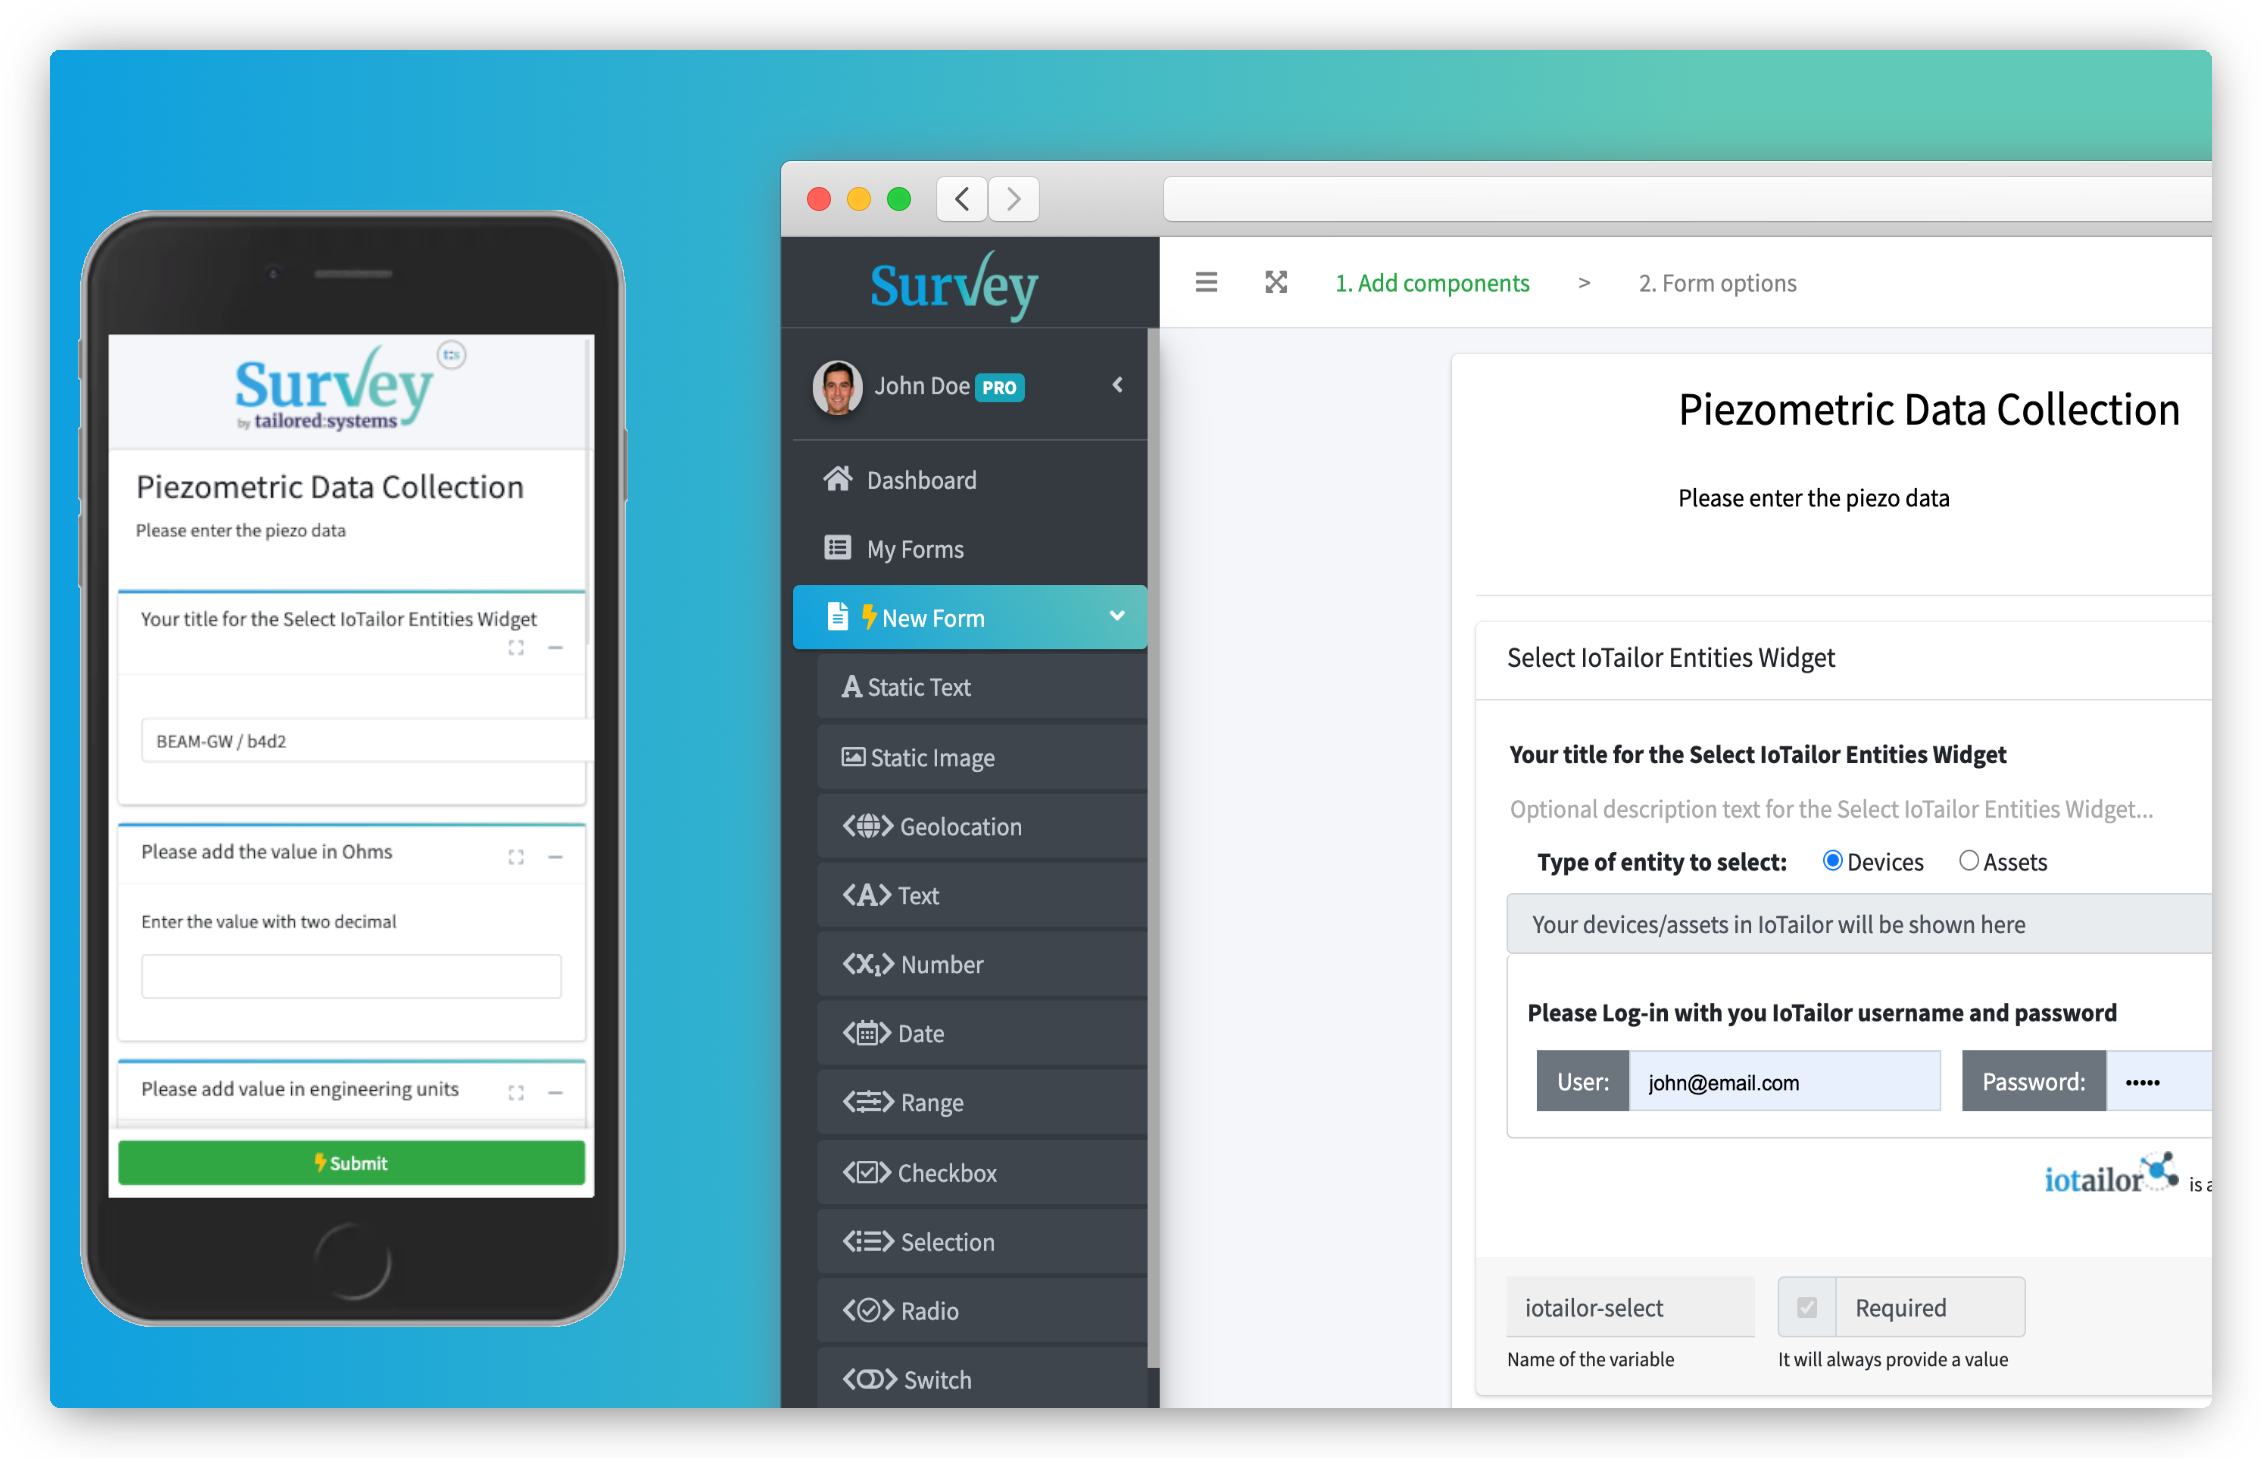Image resolution: width=2262 pixels, height=1458 pixels.
Task: Select the Devices radio option
Action: 1832,861
